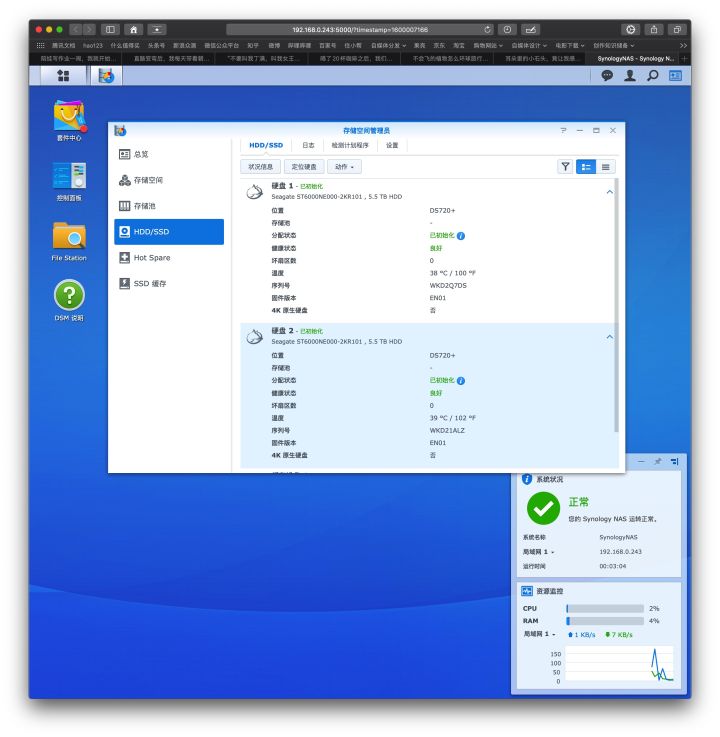Image resolution: width=720 pixels, height=737 pixels.
Task: Select HDD/SSD in sidebar
Action: tap(169, 232)
